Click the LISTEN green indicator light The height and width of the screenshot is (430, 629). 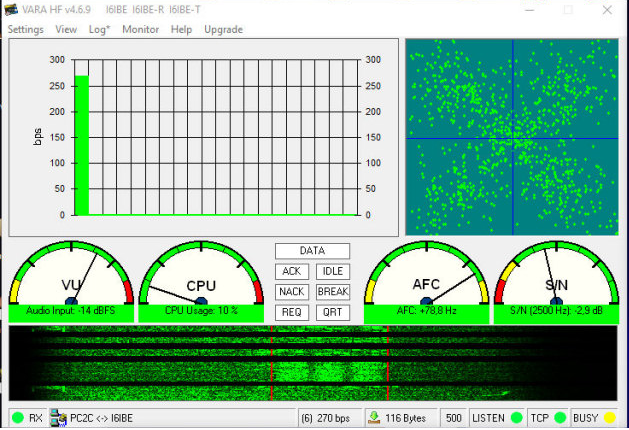517,418
